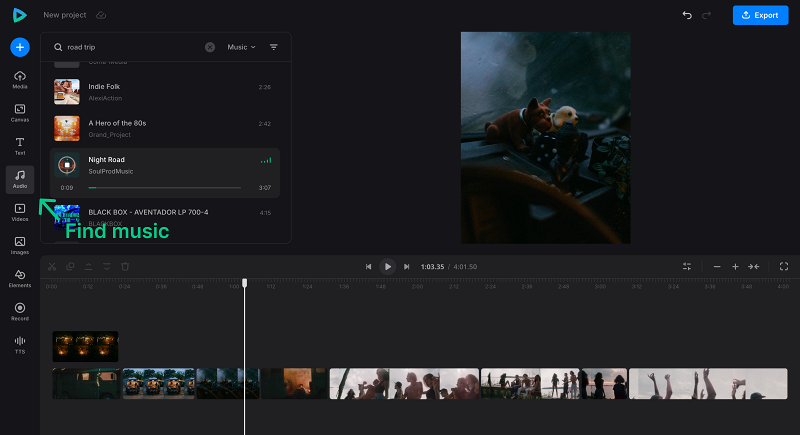The width and height of the screenshot is (800, 435).
Task: Click the AlexiAction artist name
Action: (105, 98)
